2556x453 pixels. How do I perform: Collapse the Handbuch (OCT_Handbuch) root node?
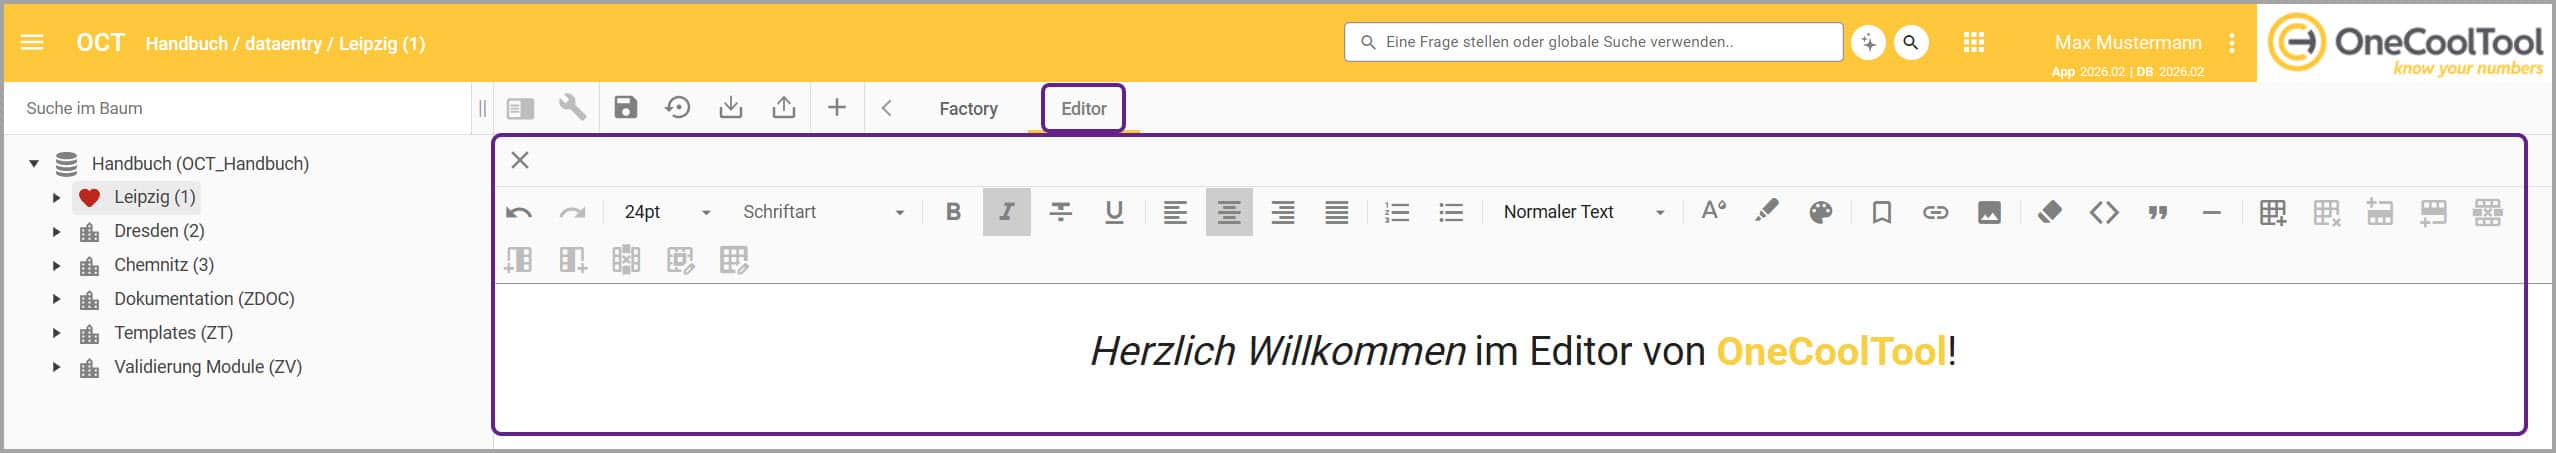tap(34, 163)
